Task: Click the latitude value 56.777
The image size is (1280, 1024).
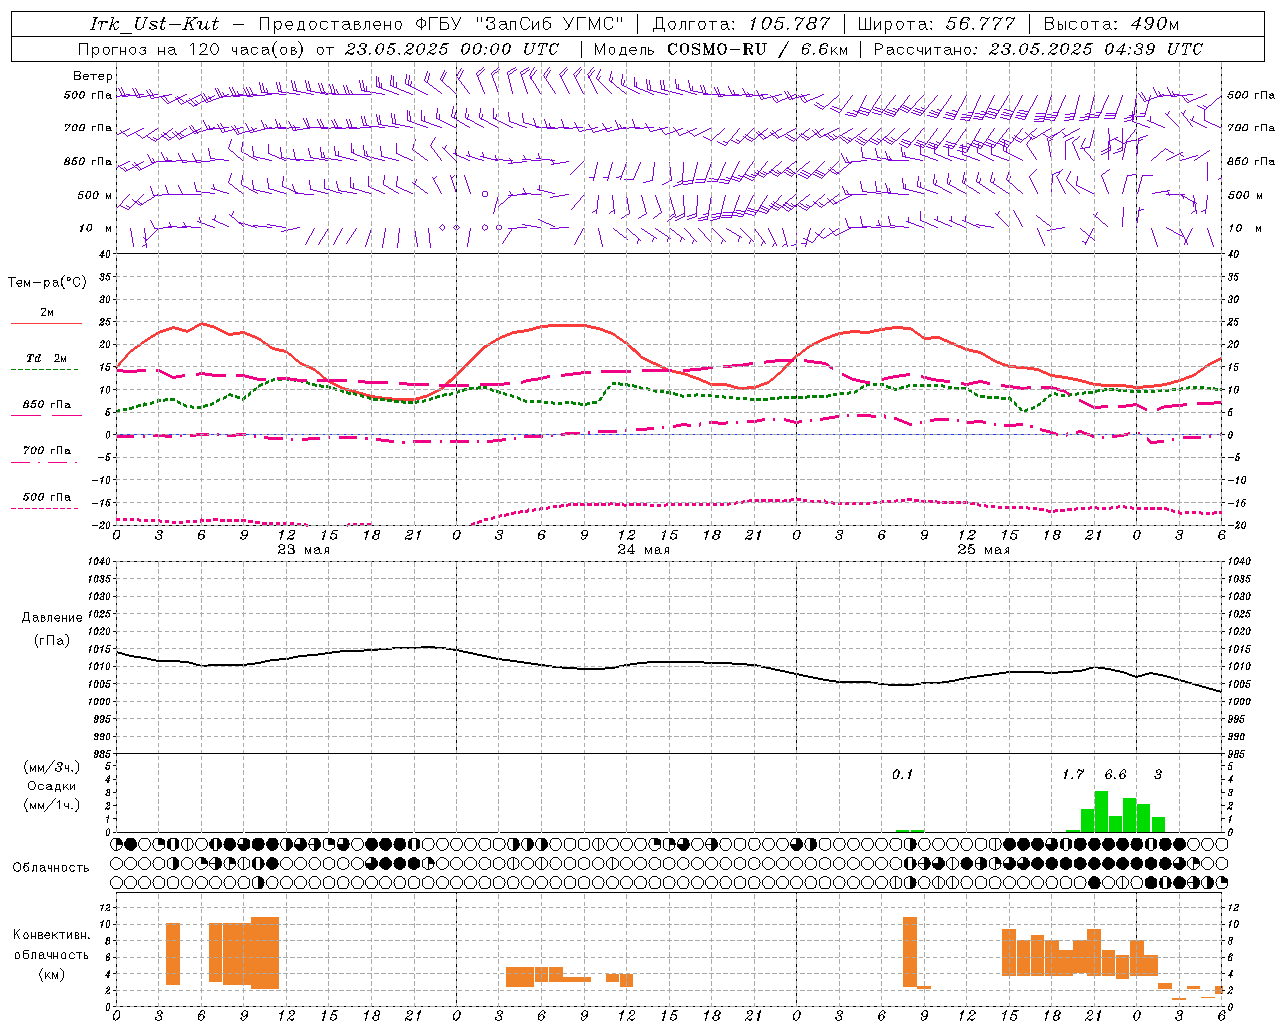Action: tap(980, 24)
